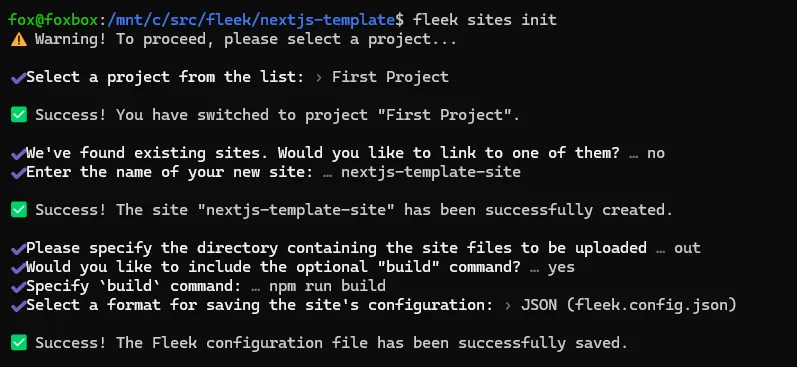This screenshot has height=367, width=797.
Task: Click purple tick before 'Specify build command'
Action: coord(18,287)
